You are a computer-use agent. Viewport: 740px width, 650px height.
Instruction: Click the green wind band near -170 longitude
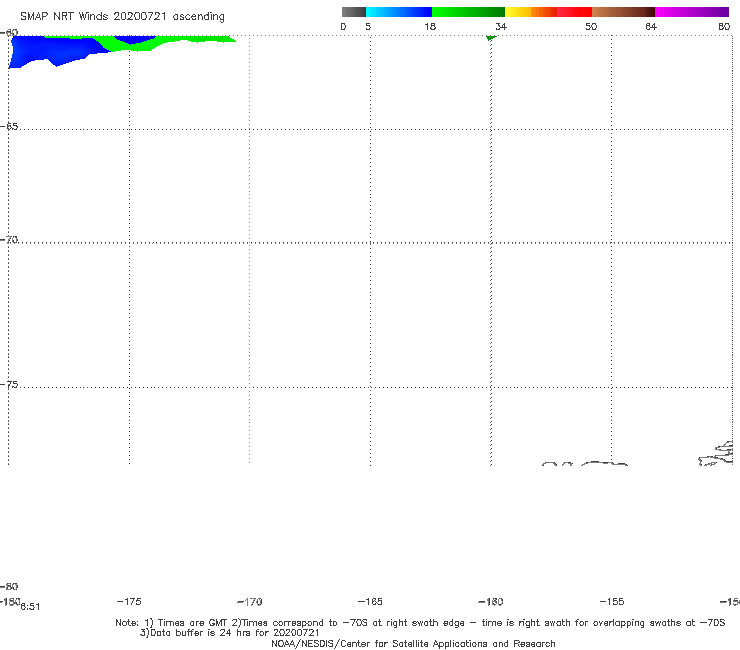click(x=198, y=39)
